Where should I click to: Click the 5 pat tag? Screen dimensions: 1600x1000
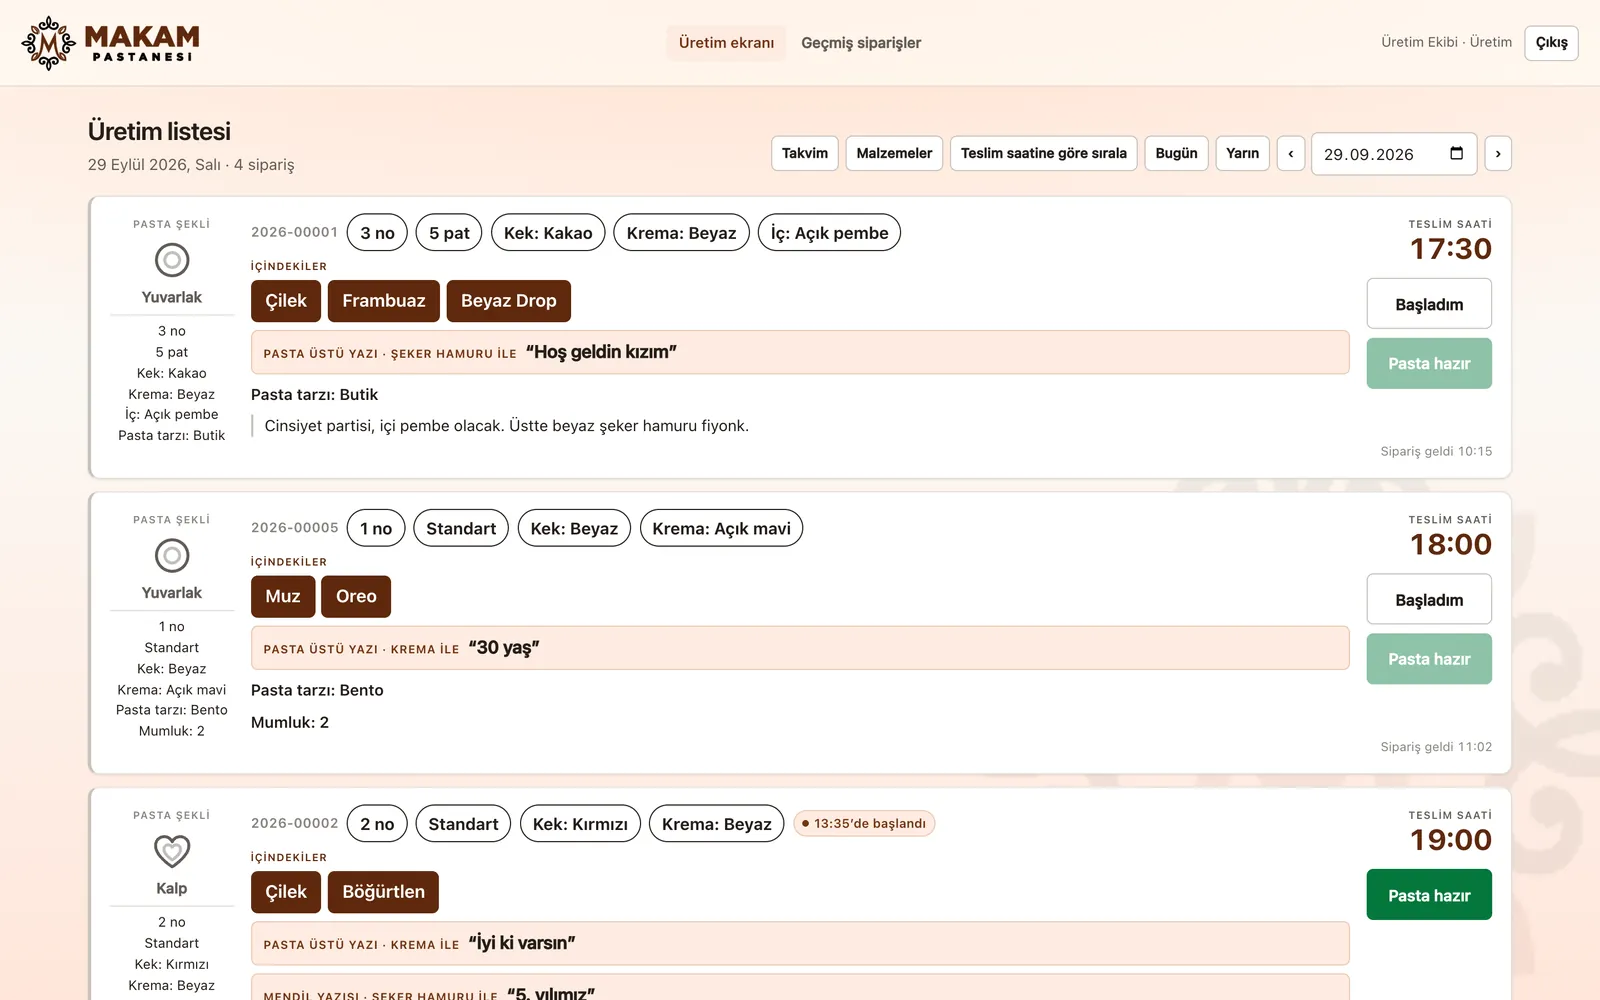[449, 233]
